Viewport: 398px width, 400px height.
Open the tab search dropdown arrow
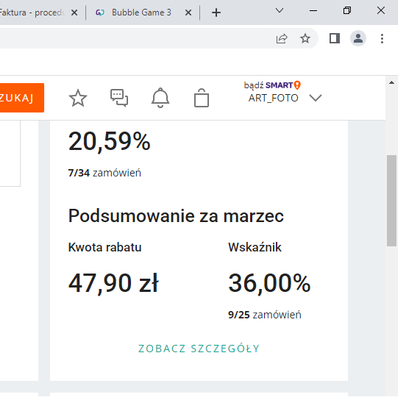(x=279, y=11)
